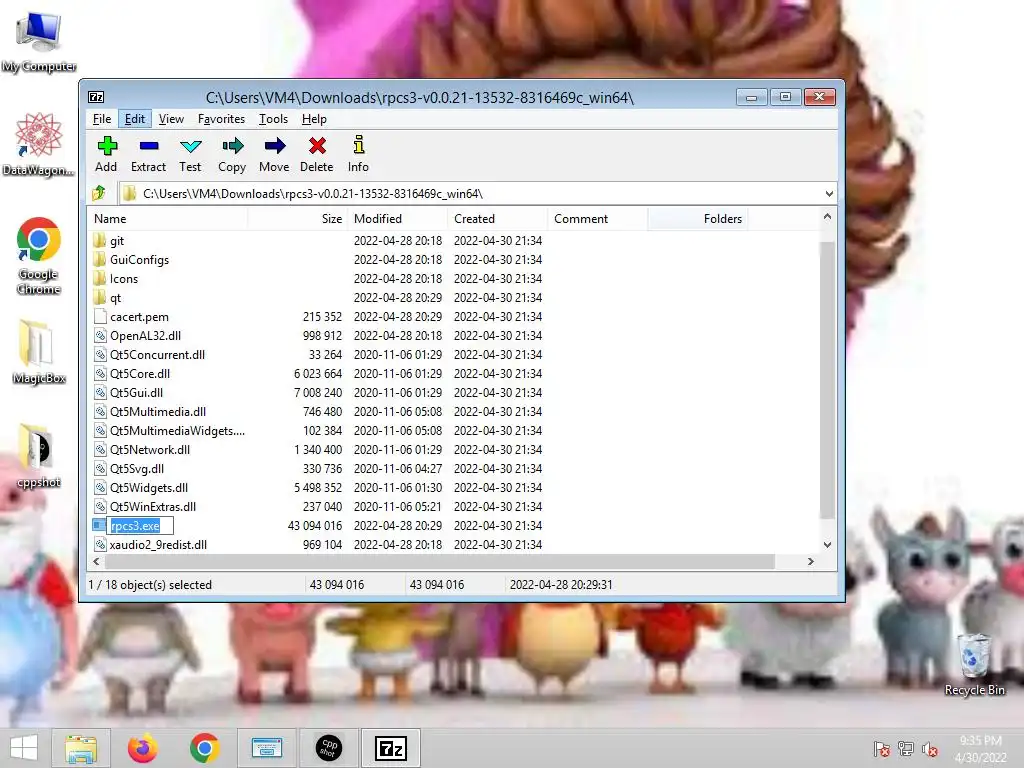Click the Extract toolbar icon

click(x=149, y=146)
